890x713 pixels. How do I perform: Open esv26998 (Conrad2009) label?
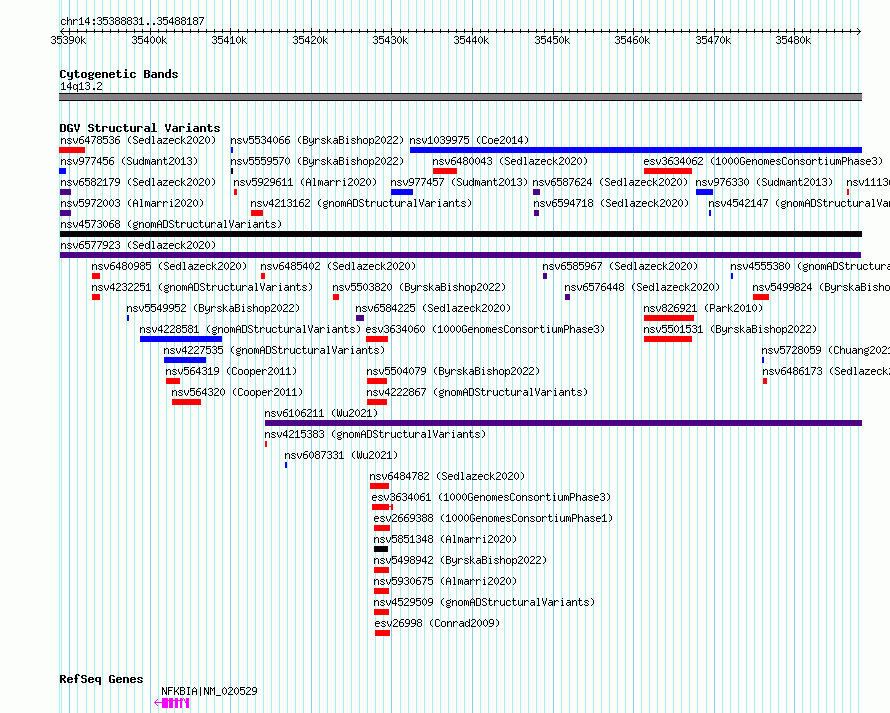coord(437,623)
